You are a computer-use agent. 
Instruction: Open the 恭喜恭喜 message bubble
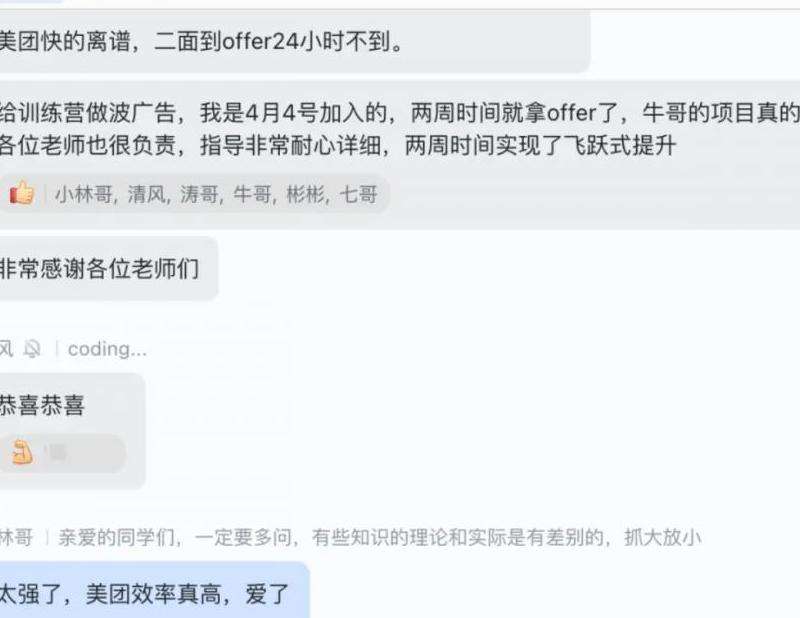(x=72, y=431)
